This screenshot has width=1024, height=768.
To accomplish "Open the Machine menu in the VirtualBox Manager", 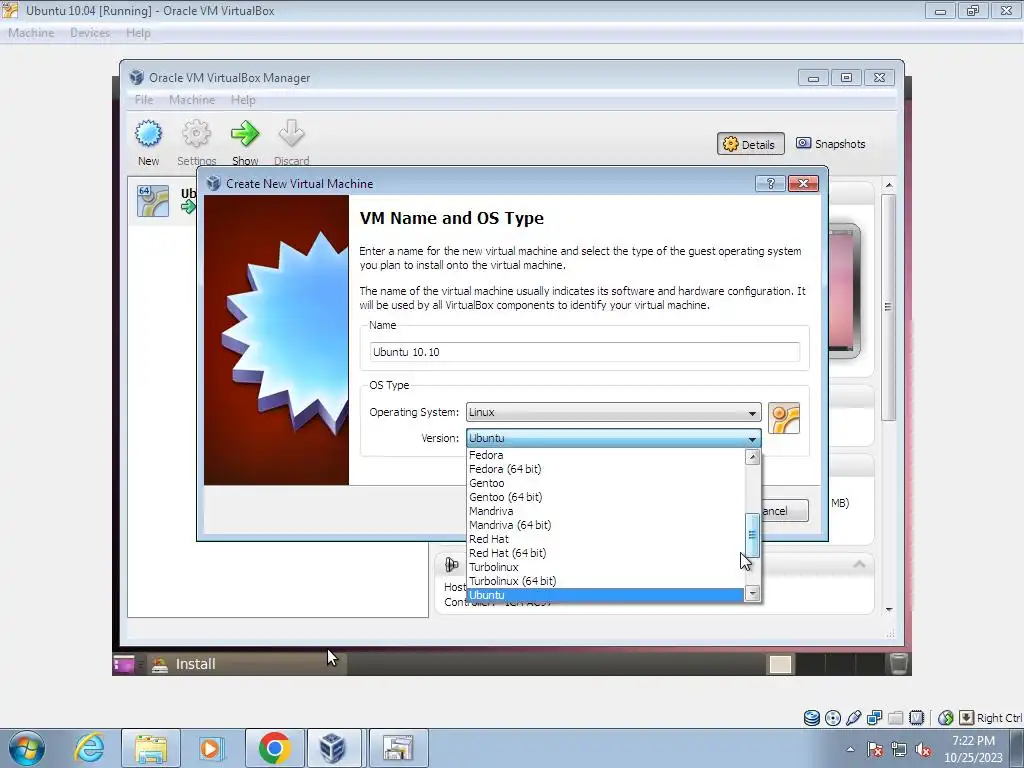I will (192, 100).
